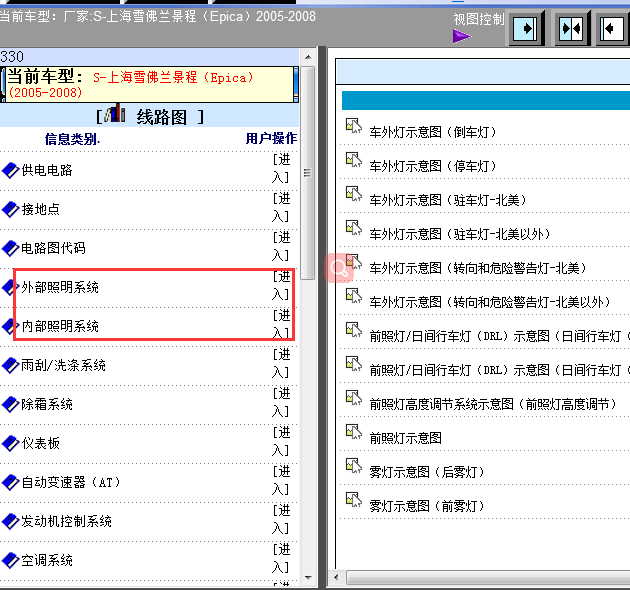Click [进入] for 除霜系统
This screenshot has height=590, width=630.
(x=281, y=402)
